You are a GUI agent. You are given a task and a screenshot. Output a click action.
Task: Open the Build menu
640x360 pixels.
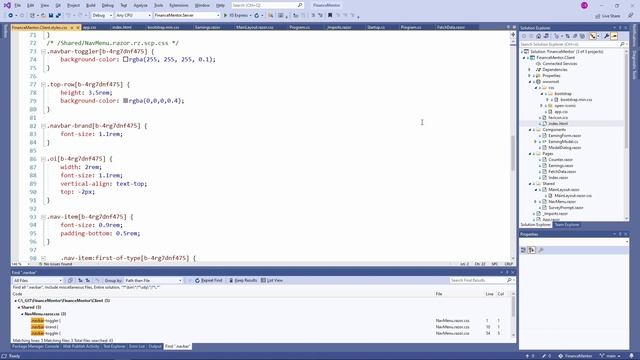[x=91, y=5]
